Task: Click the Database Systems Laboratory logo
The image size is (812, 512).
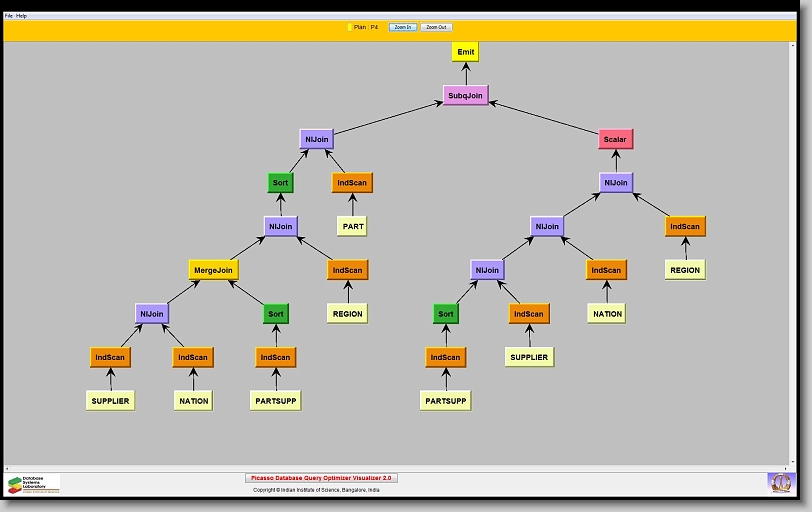Action: pyautogui.click(x=33, y=484)
